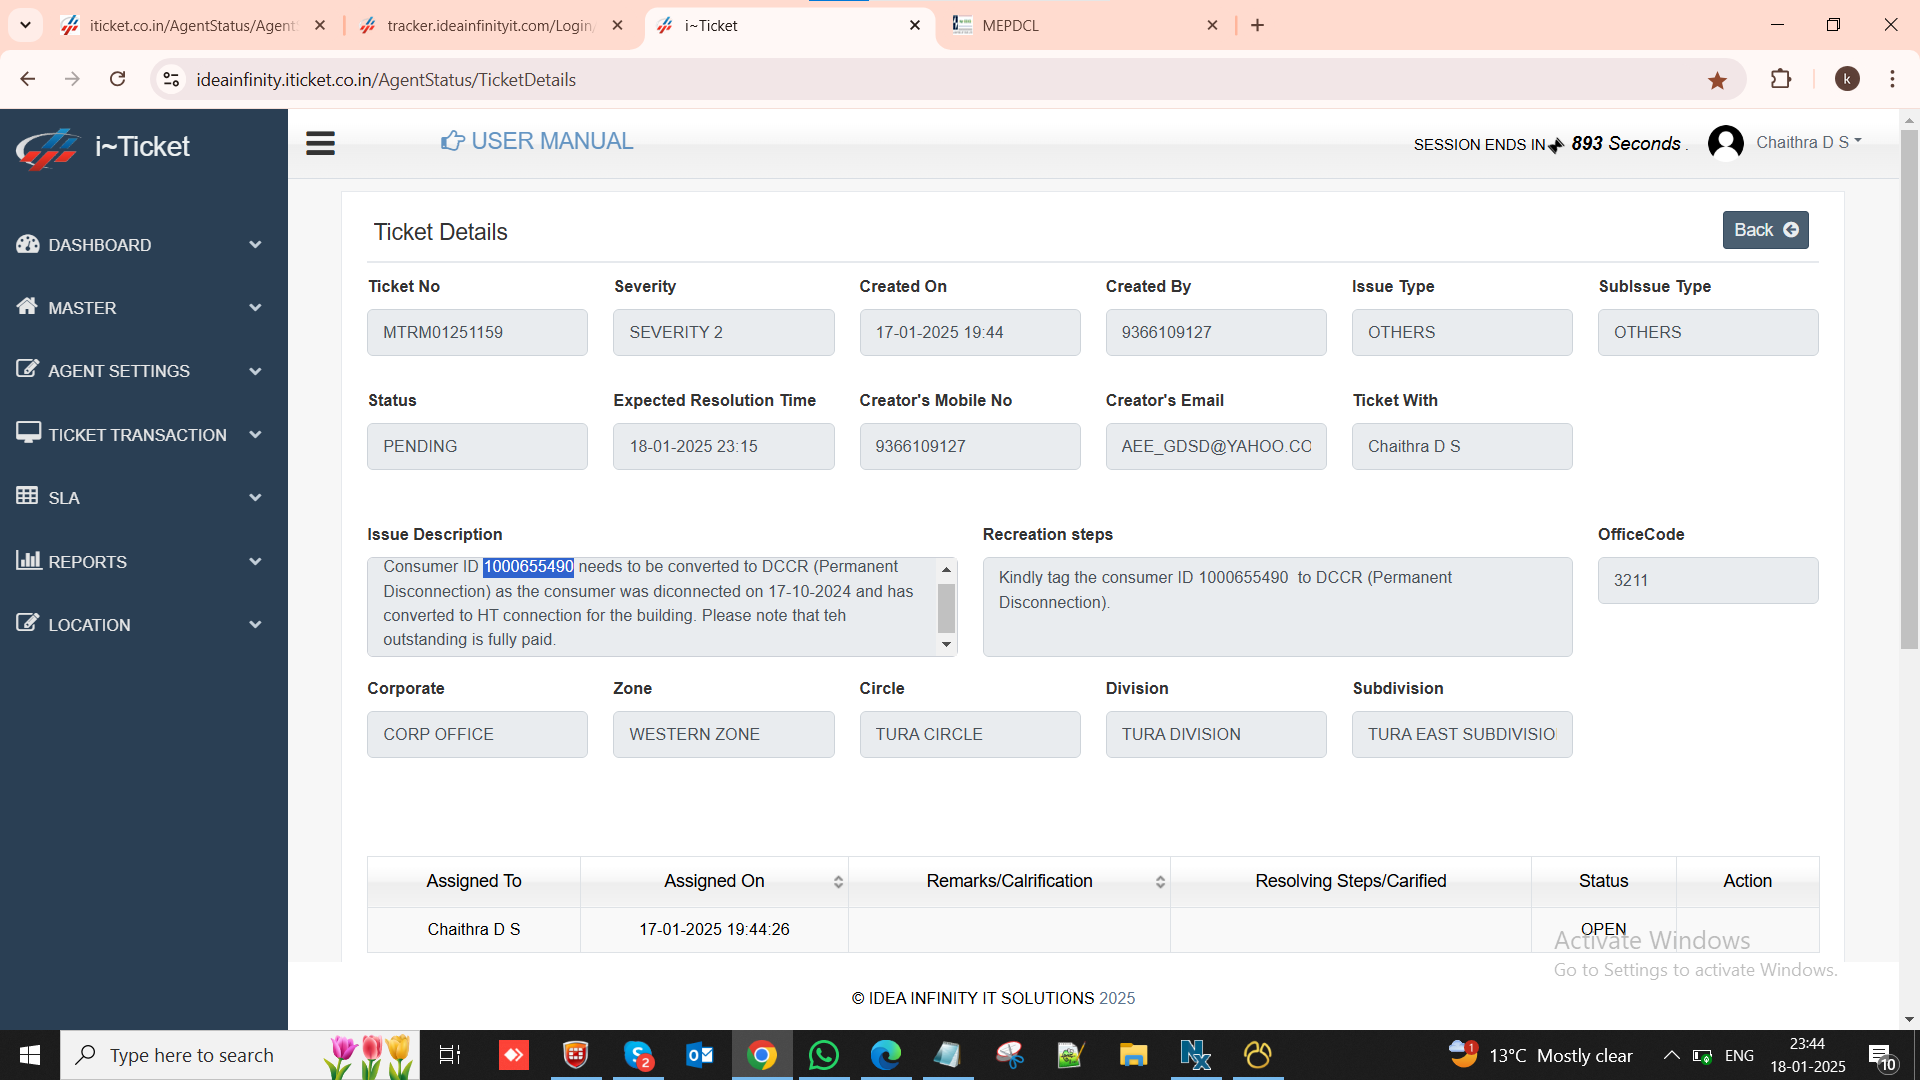Click the Dashboard gauge icon
1920x1080 pixels.
[28, 244]
